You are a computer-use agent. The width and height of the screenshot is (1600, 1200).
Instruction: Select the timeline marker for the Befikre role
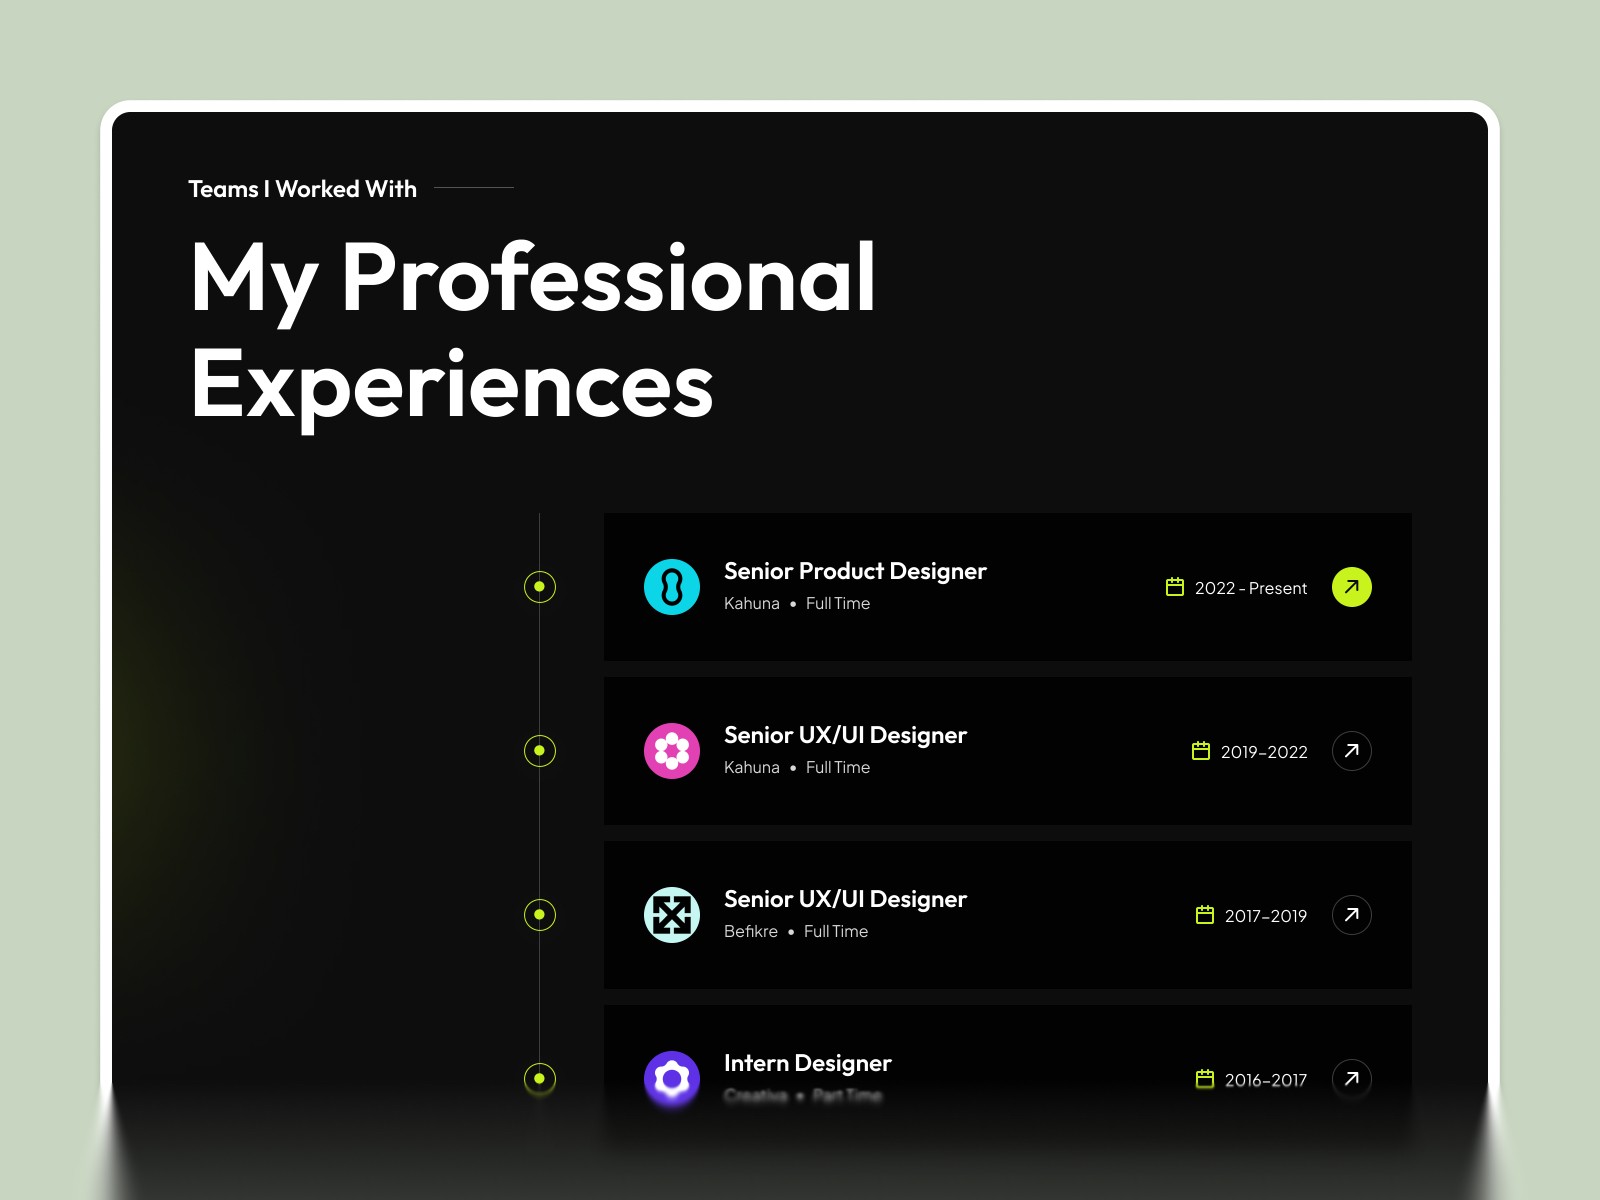pyautogui.click(x=540, y=915)
